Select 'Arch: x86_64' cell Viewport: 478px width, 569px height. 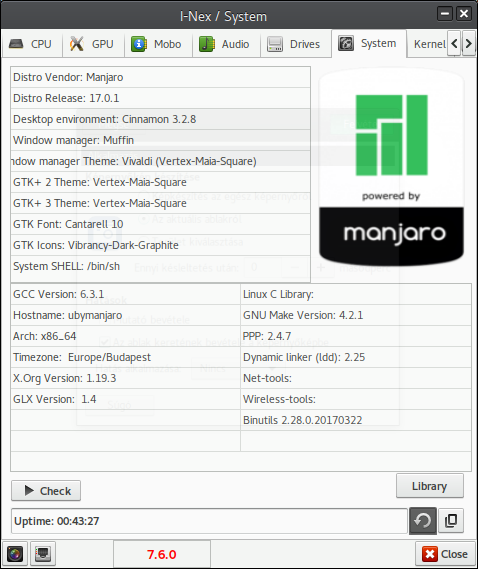pos(126,336)
